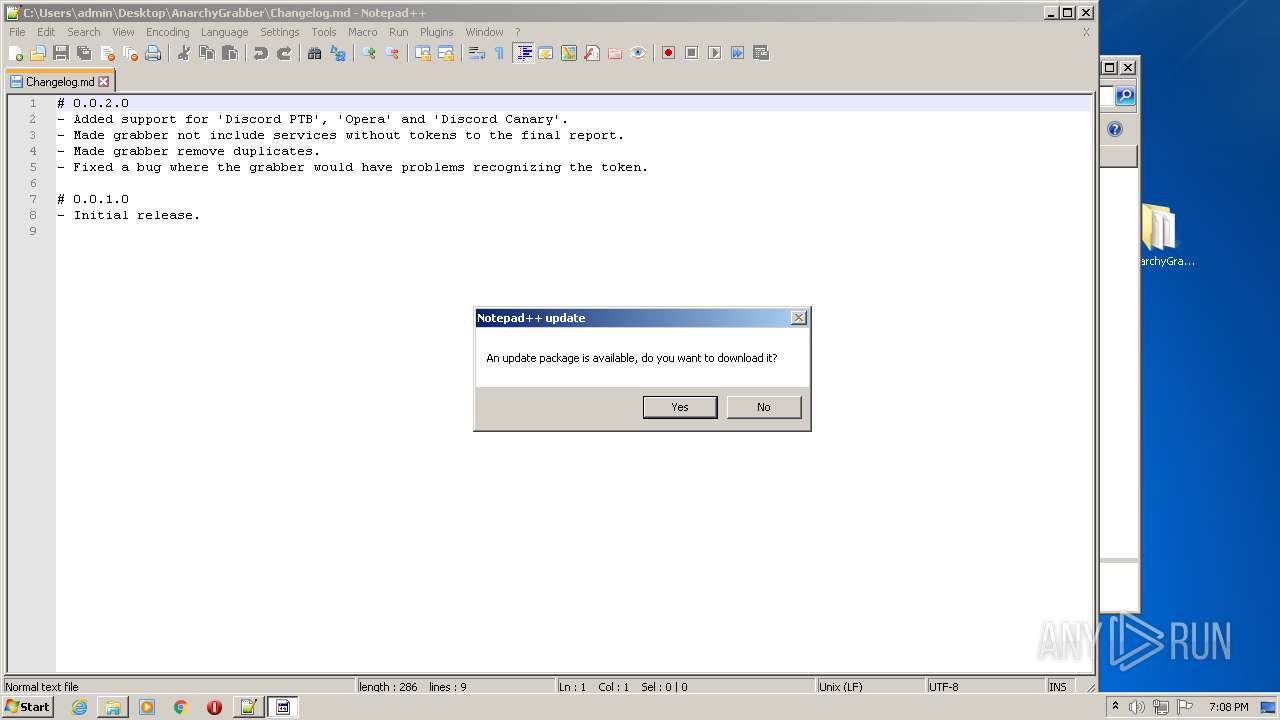Click the UTF-8 encoding status field
The image size is (1280, 720).
click(984, 687)
